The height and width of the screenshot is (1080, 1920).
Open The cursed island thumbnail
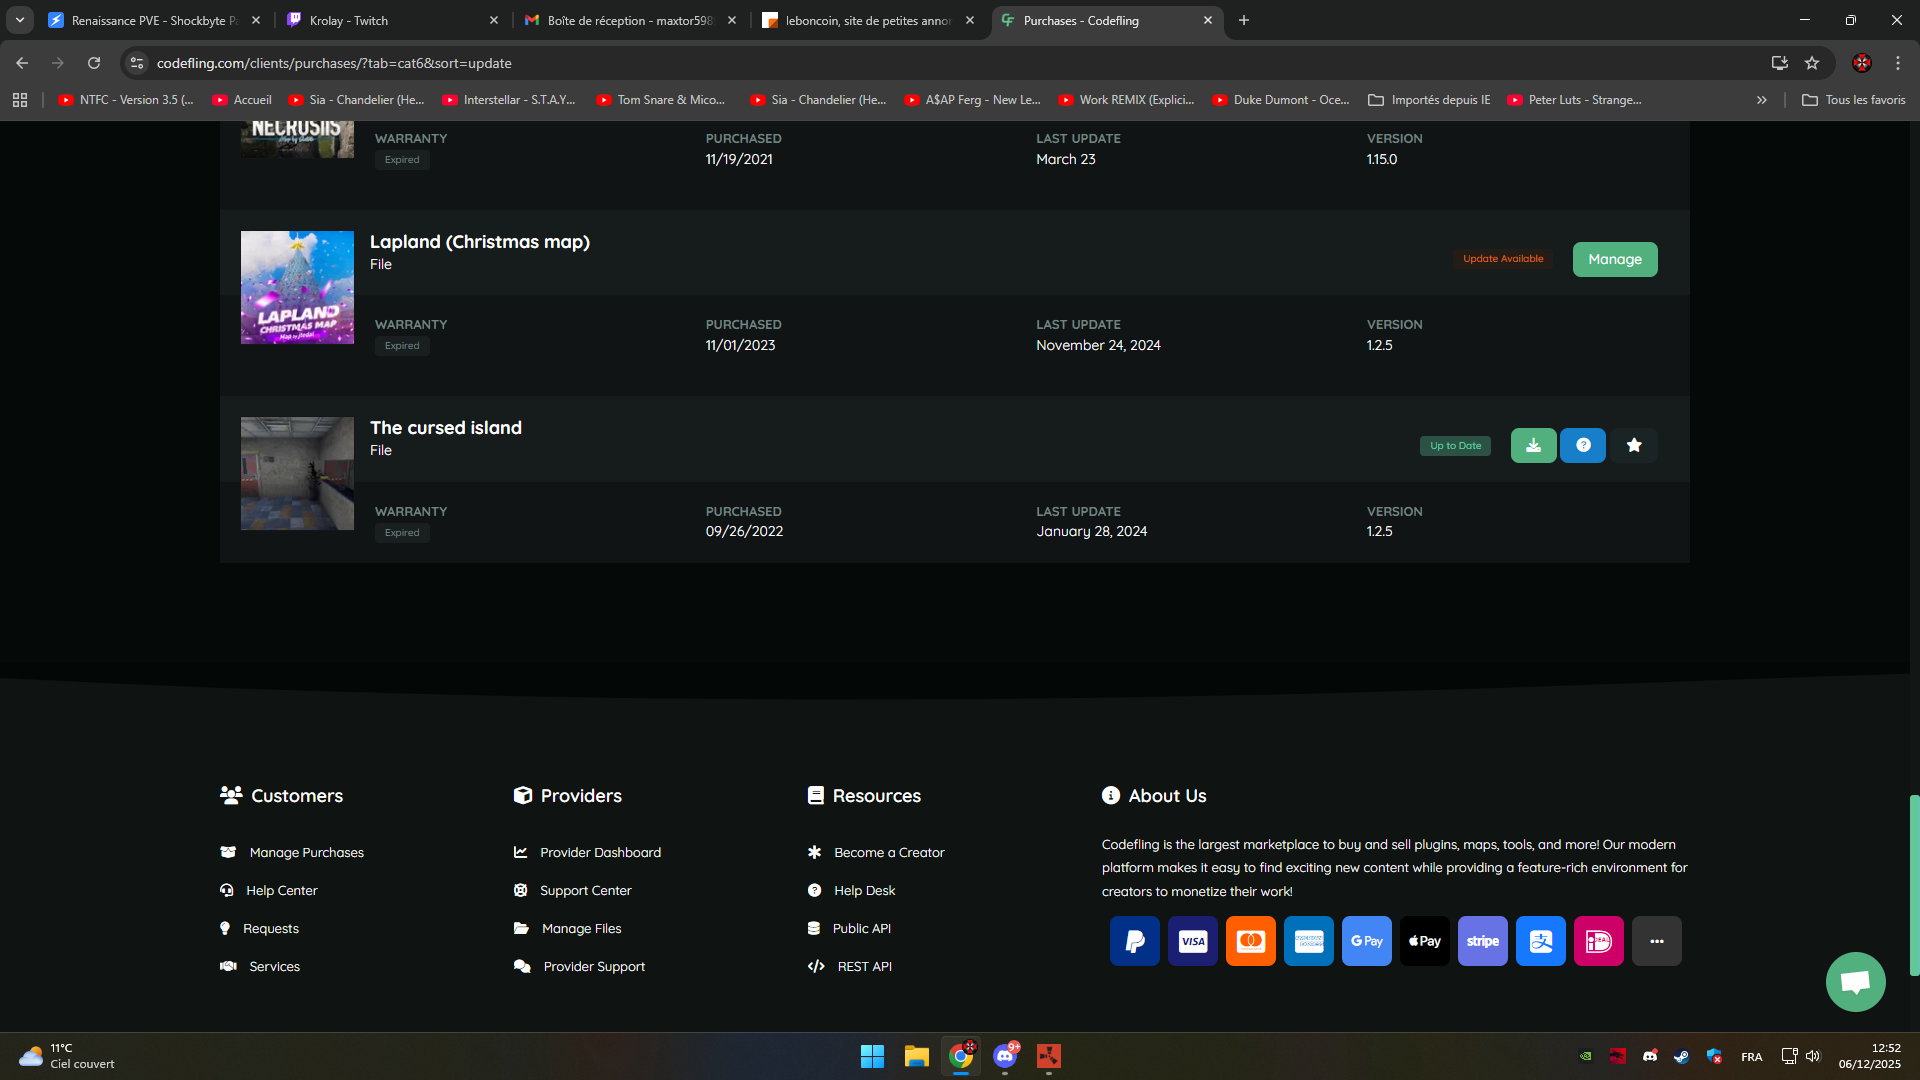[297, 473]
